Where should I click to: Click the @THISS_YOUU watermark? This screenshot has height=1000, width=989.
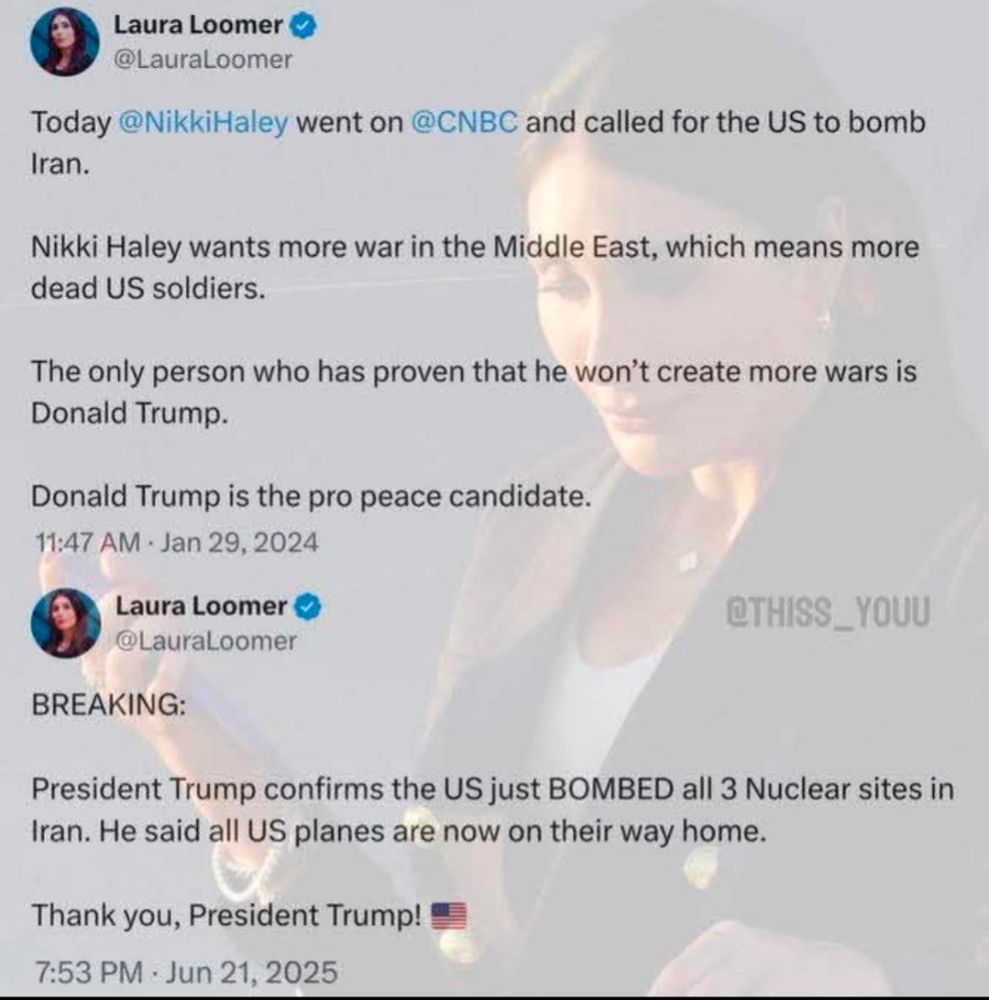pyautogui.click(x=828, y=612)
